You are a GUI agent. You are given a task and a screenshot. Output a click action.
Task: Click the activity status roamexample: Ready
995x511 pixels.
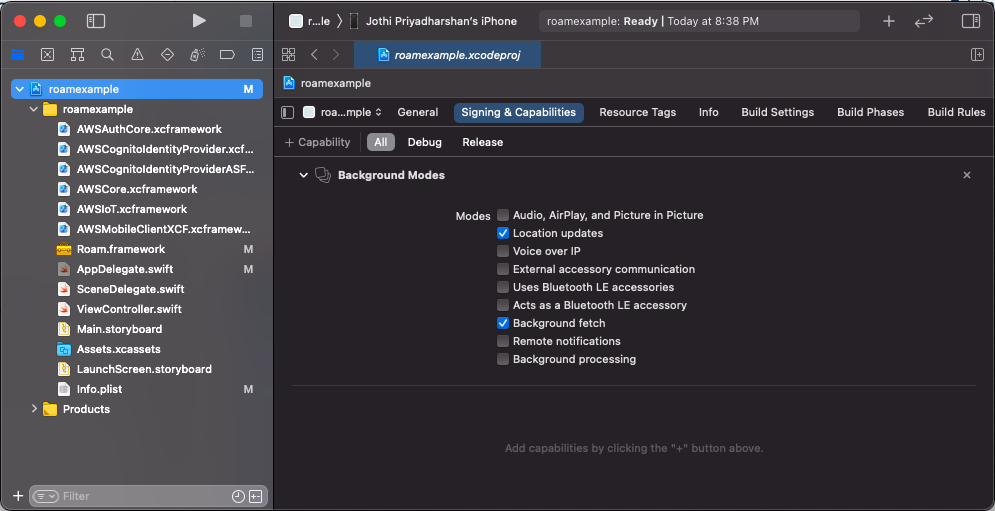[x=699, y=21]
